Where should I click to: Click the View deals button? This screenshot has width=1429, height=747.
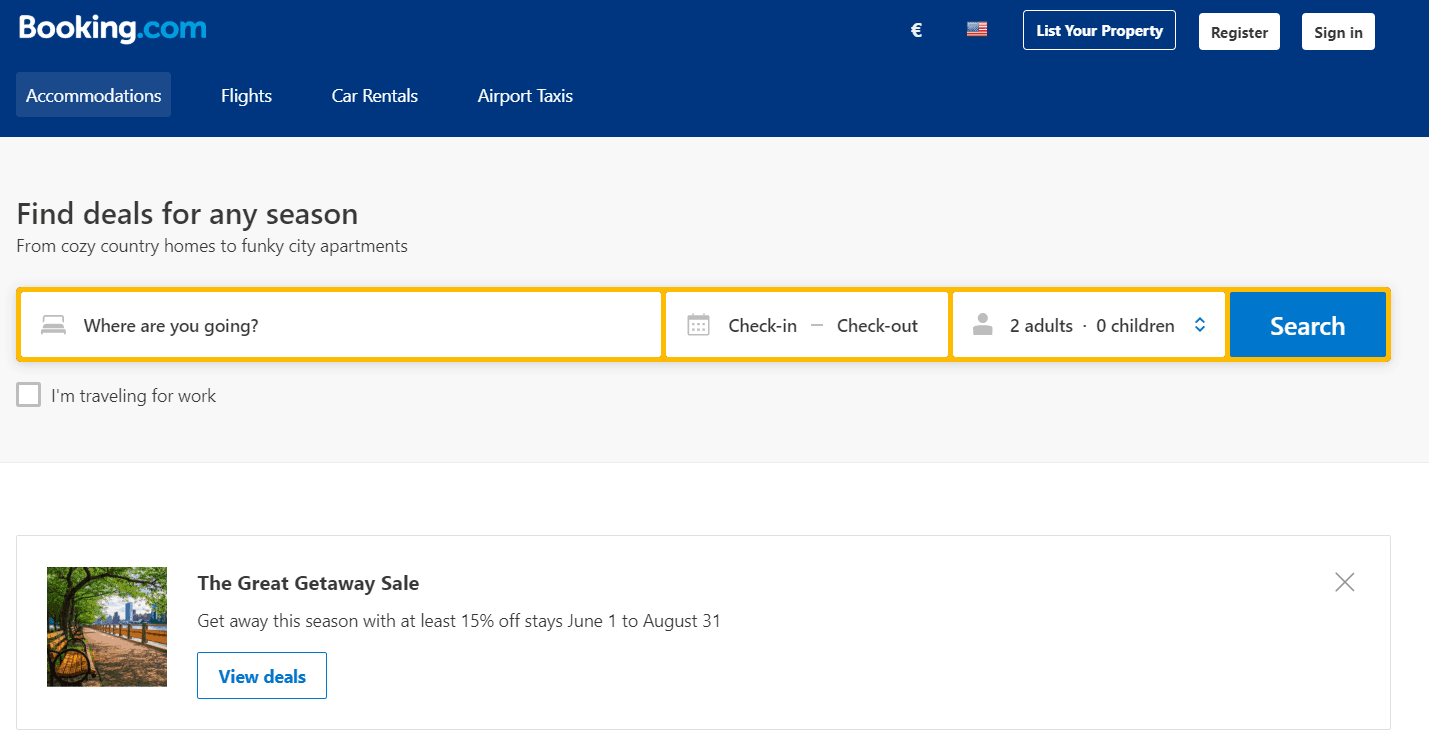tap(262, 676)
